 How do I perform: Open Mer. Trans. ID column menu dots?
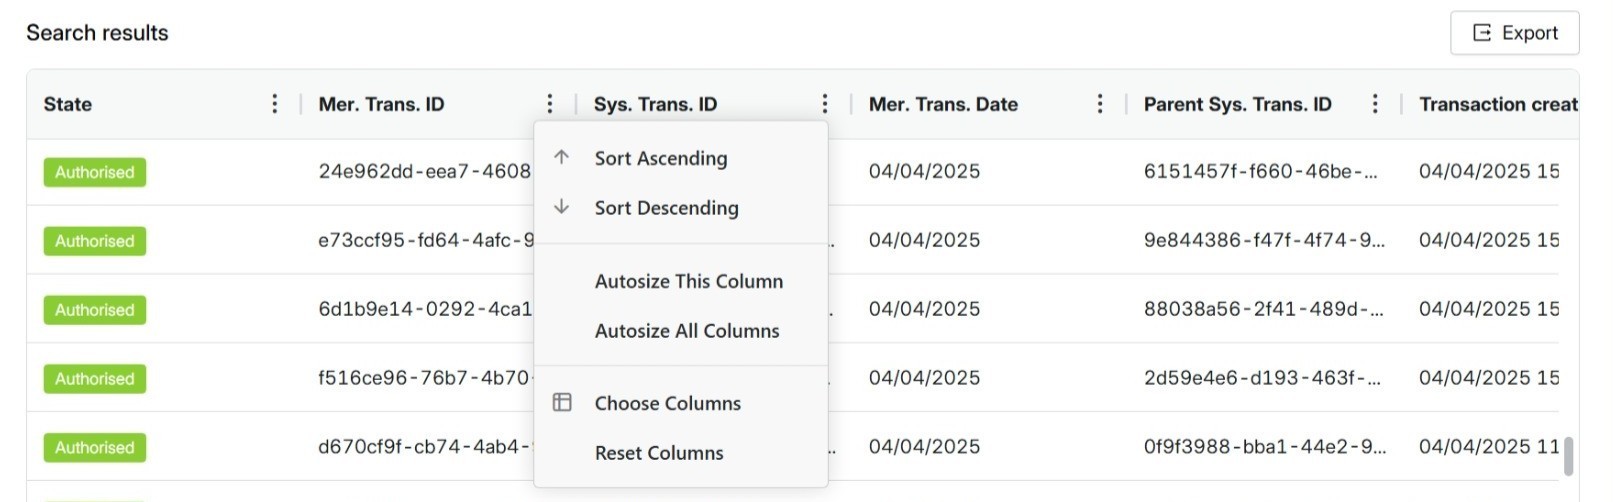click(x=550, y=104)
